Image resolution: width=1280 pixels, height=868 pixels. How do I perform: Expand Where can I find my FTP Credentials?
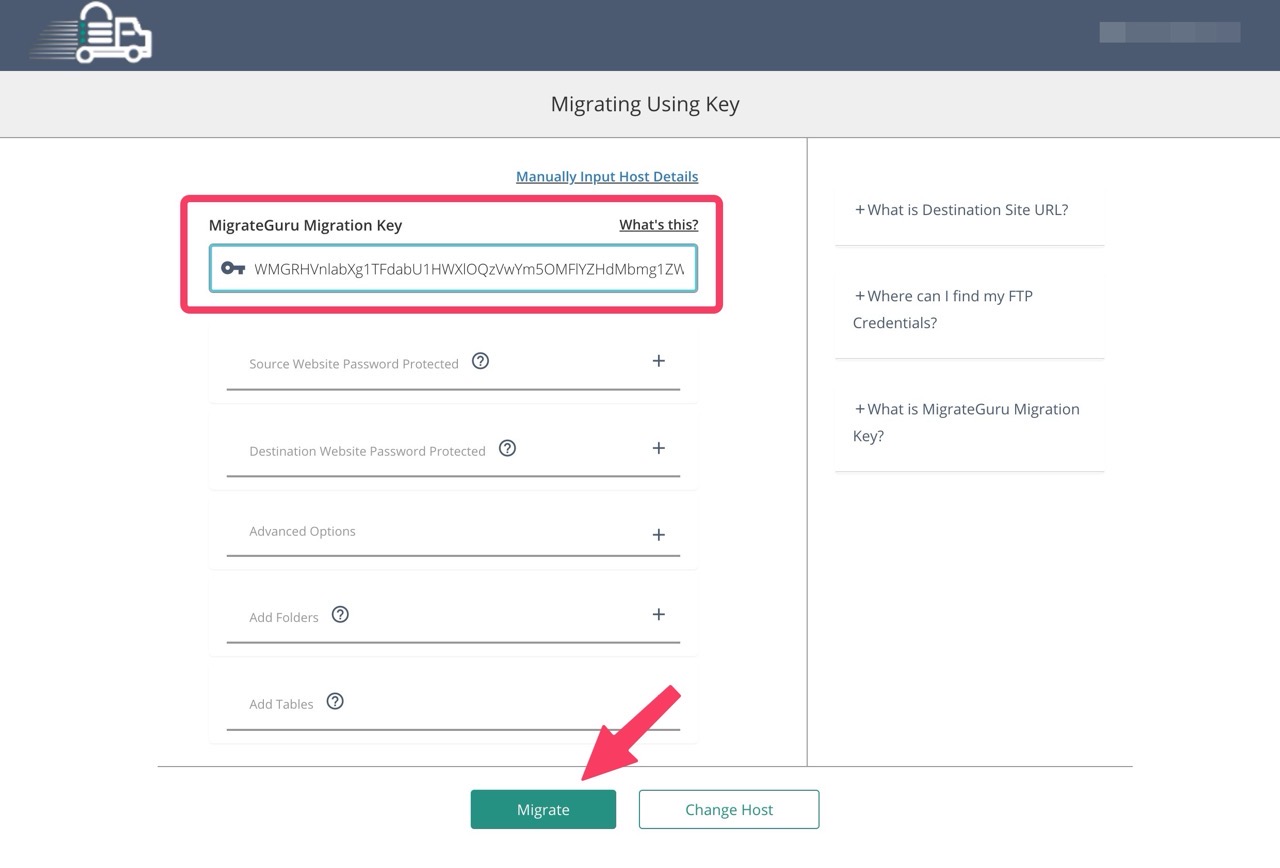coord(943,309)
